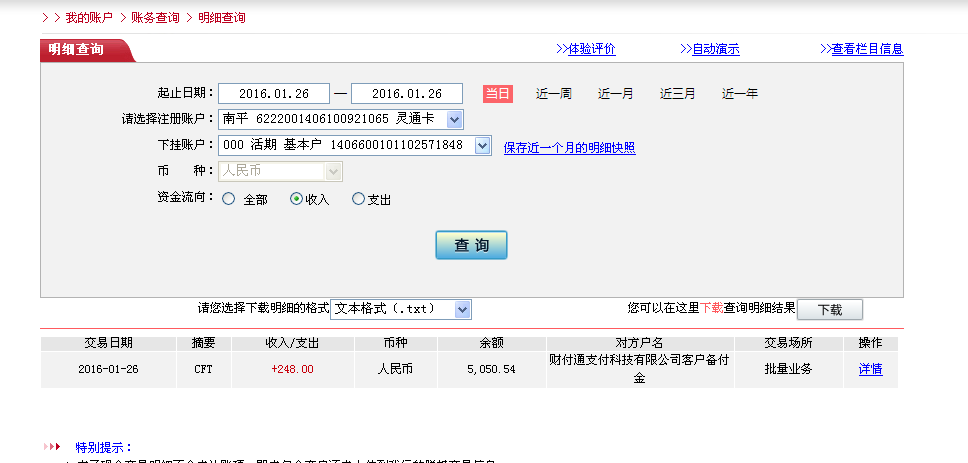Open the 体验评价 link

point(591,49)
